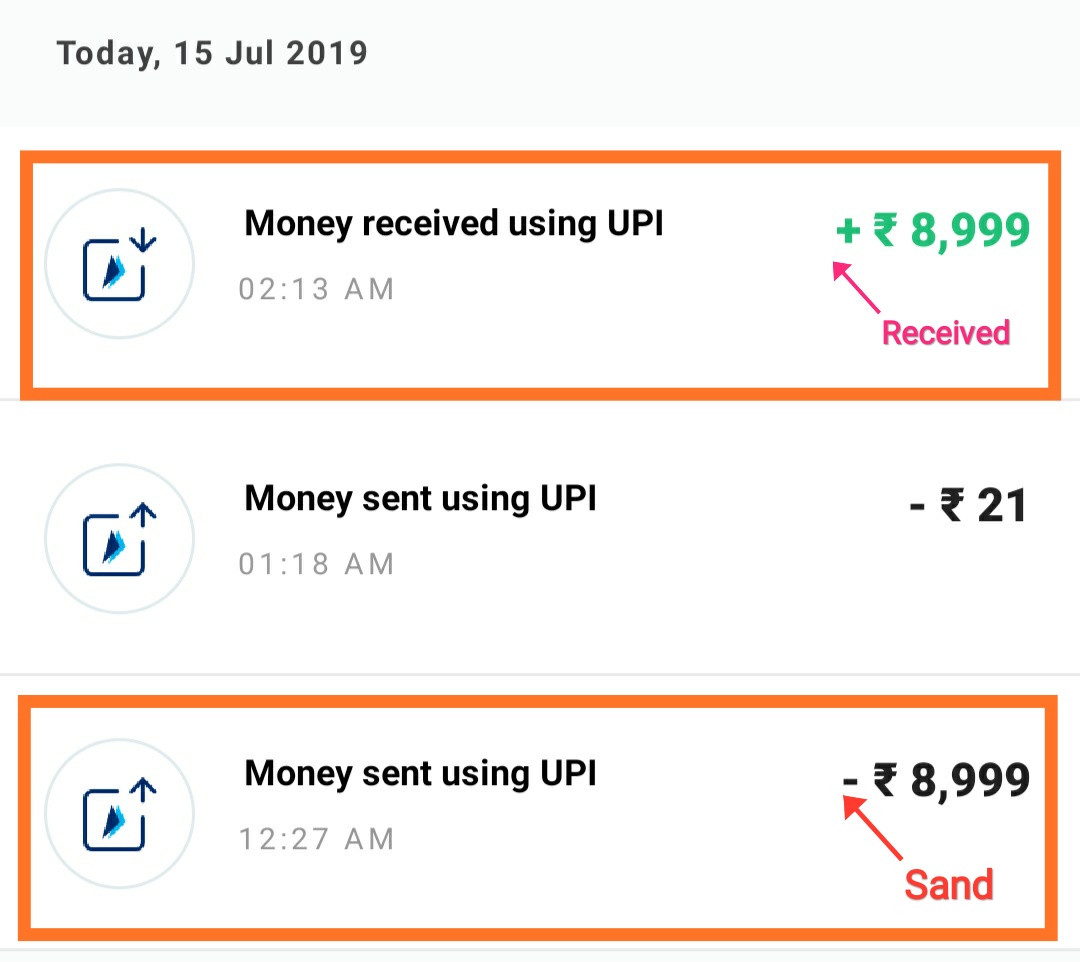Tap the received money UPI icon

click(119, 264)
